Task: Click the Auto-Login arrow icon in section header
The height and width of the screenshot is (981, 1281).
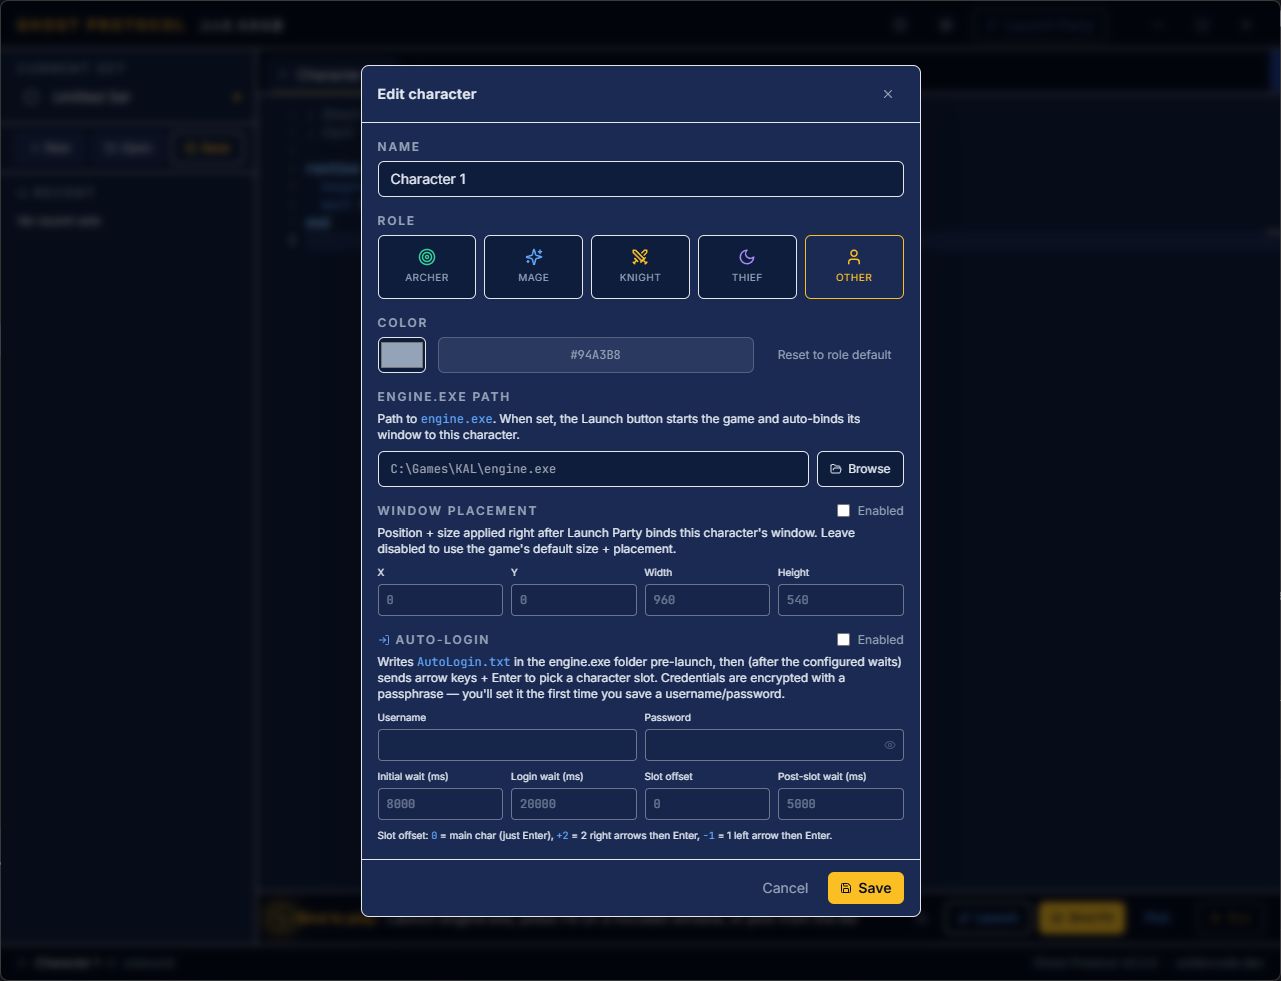Action: click(x=382, y=639)
